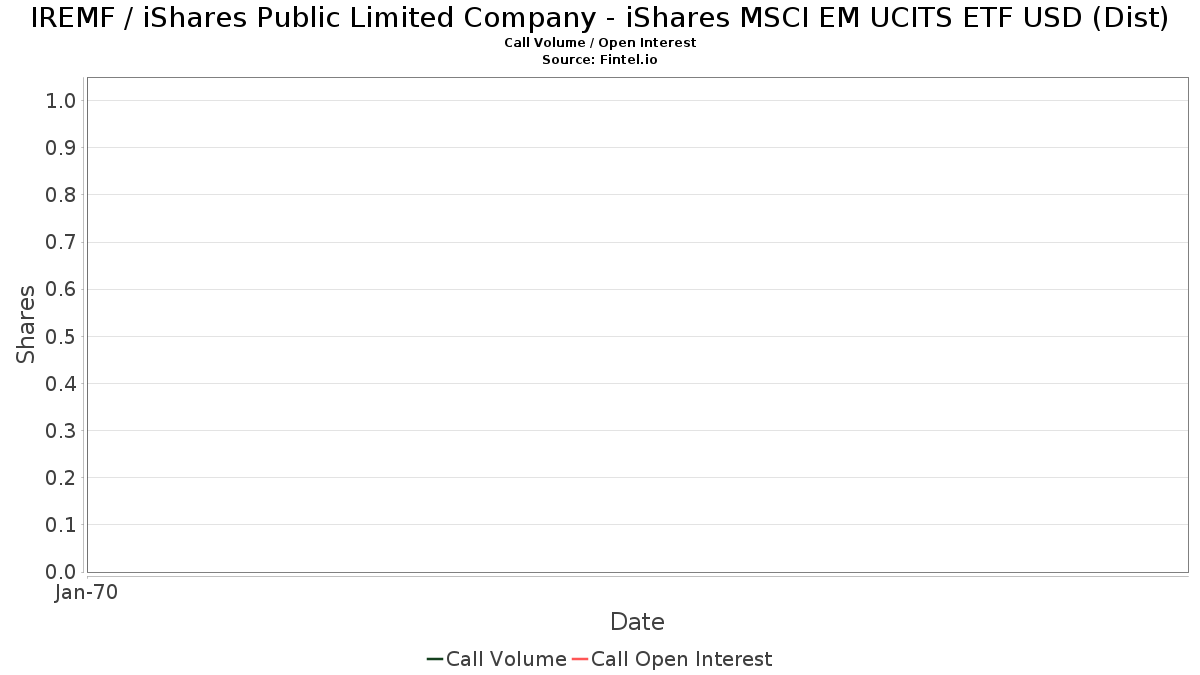Click the Source: Fintel.io text
Viewport: 1200px width, 675px height.
(x=600, y=60)
